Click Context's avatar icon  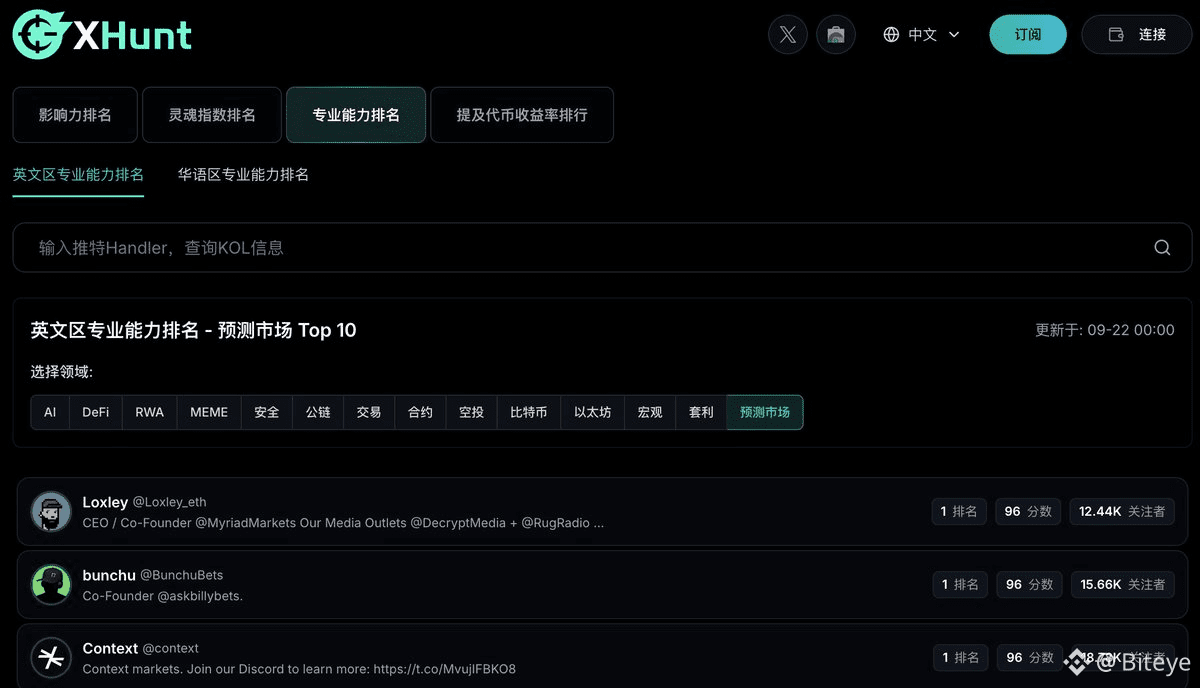click(x=51, y=658)
